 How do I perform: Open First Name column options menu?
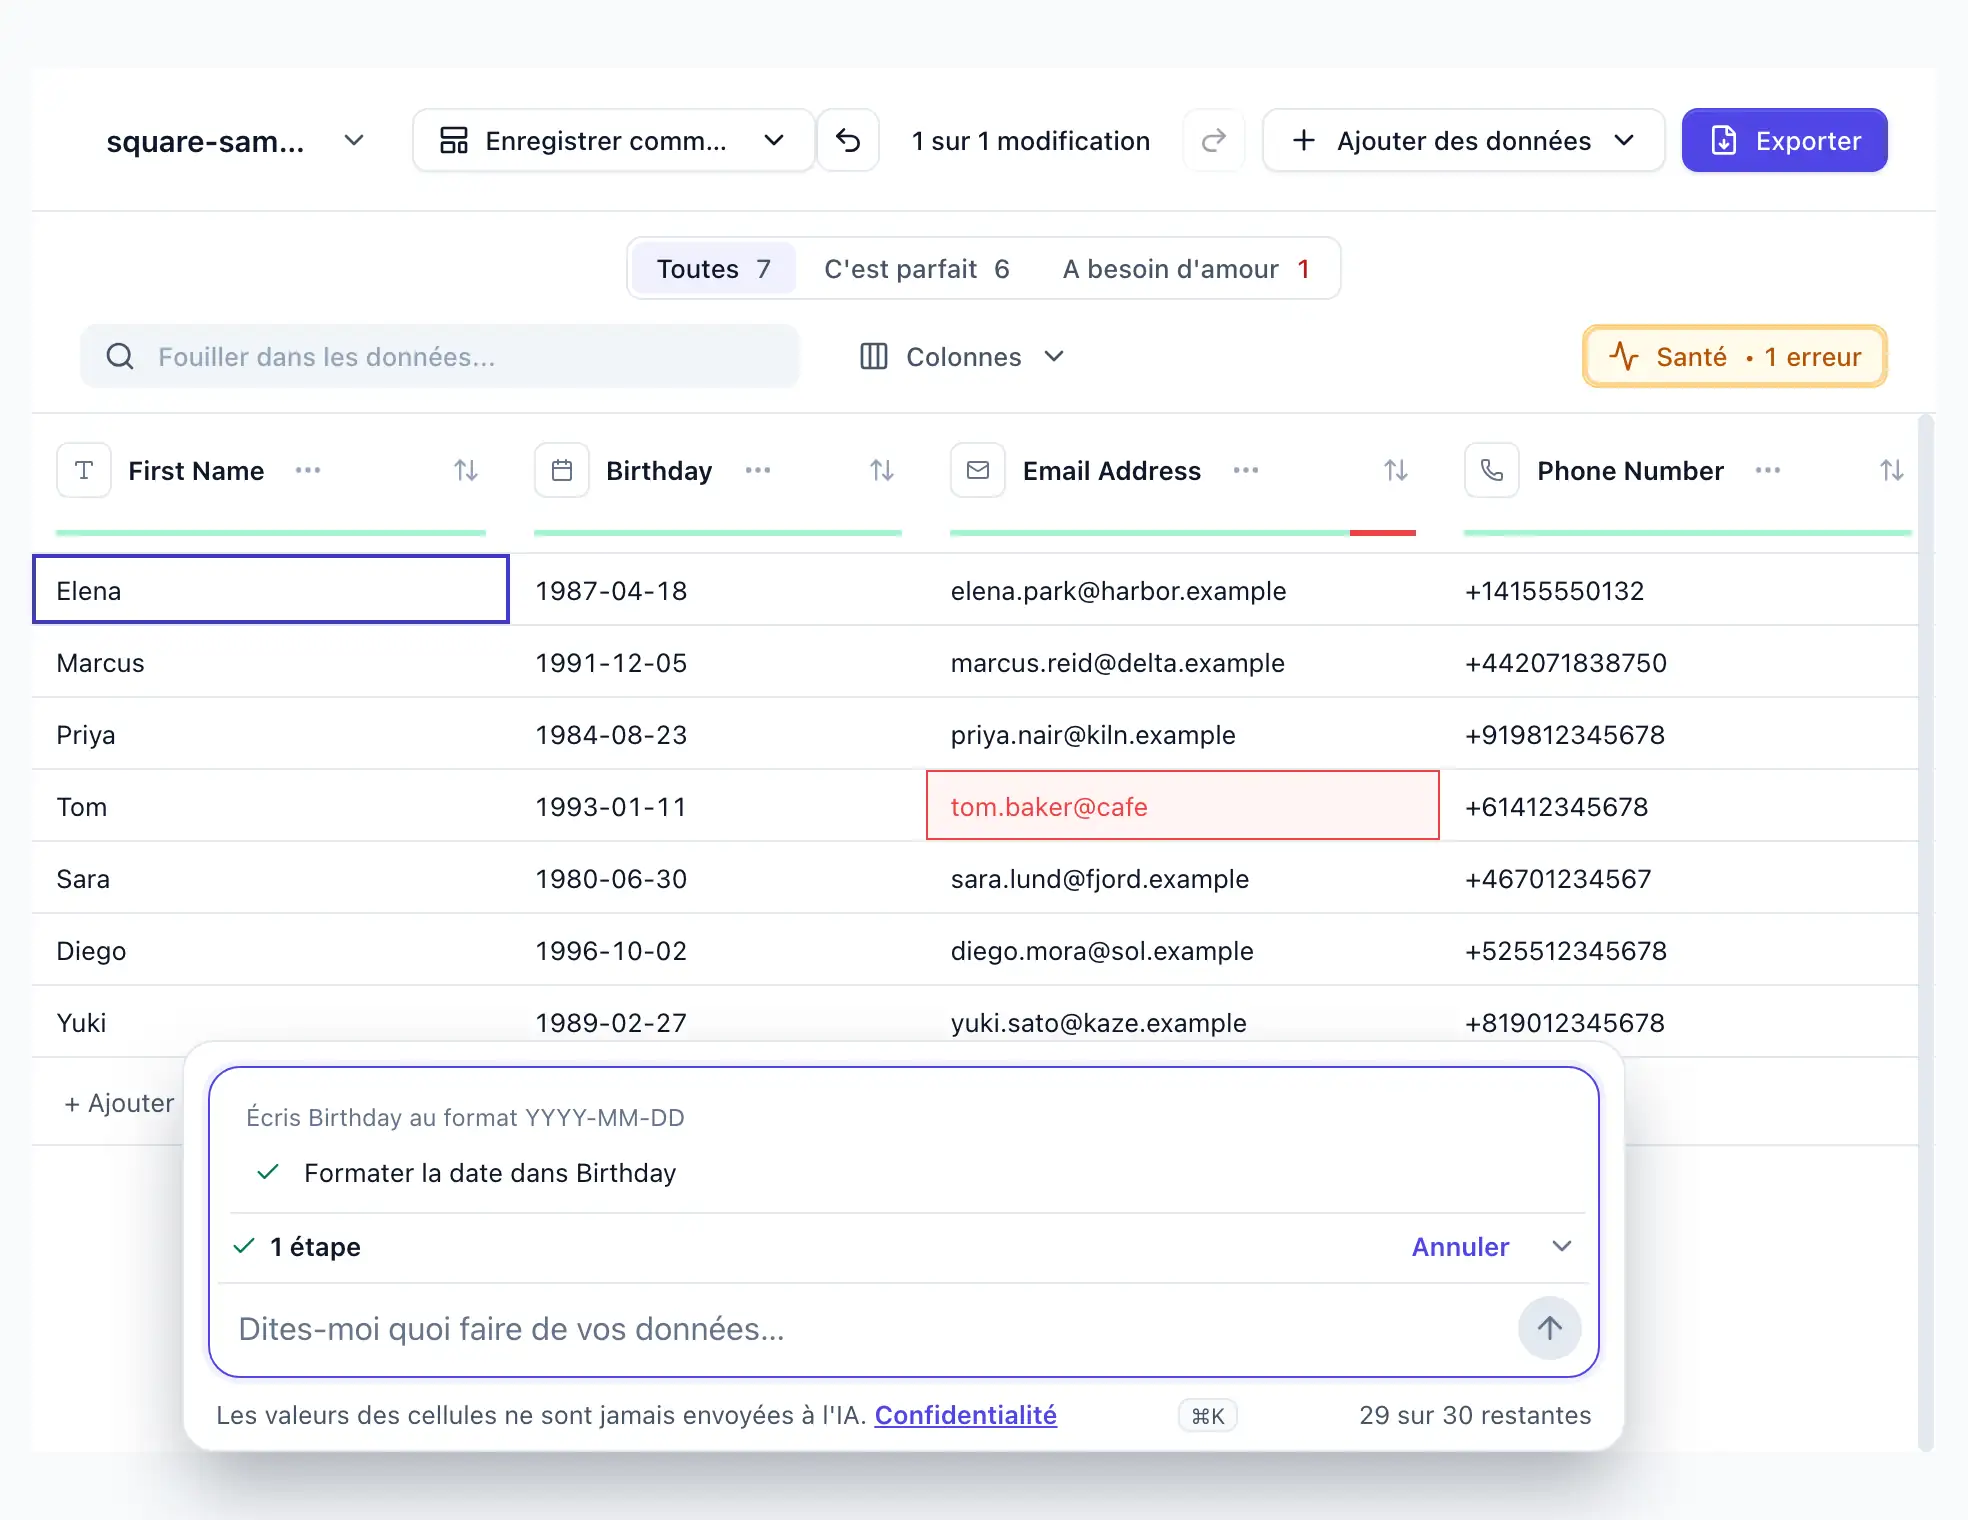click(x=308, y=470)
